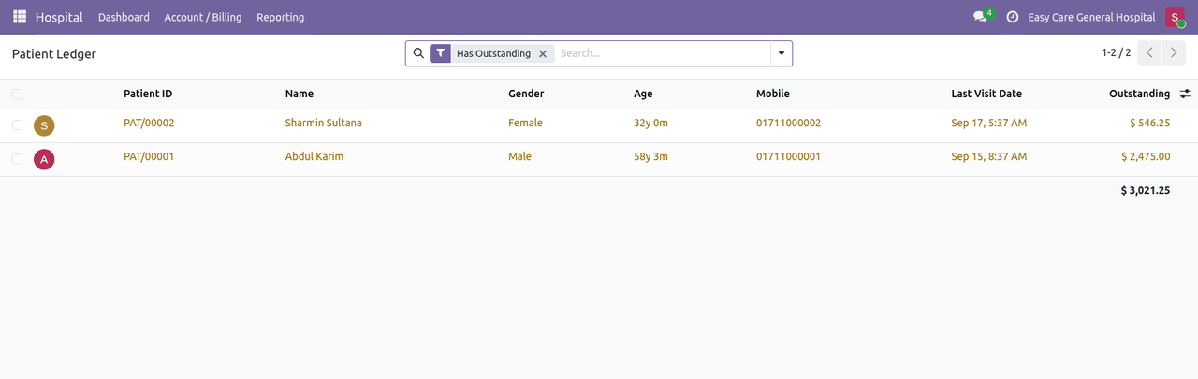Click outstanding amount $ 2,475.00
Image resolution: width=1198 pixels, height=379 pixels.
1145,157
